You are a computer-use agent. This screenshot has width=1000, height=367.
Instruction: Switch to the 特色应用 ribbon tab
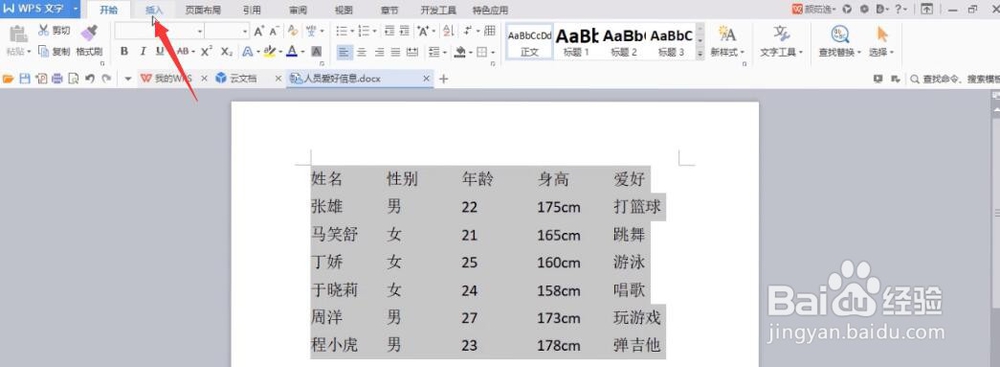pos(490,10)
